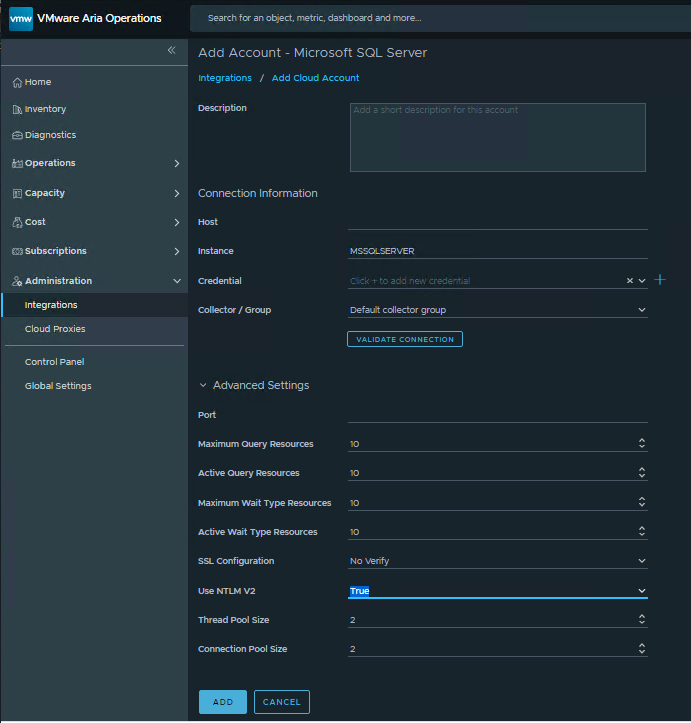The width and height of the screenshot is (691, 723).
Task: Clear the Credential field with X icon
Action: (x=630, y=280)
